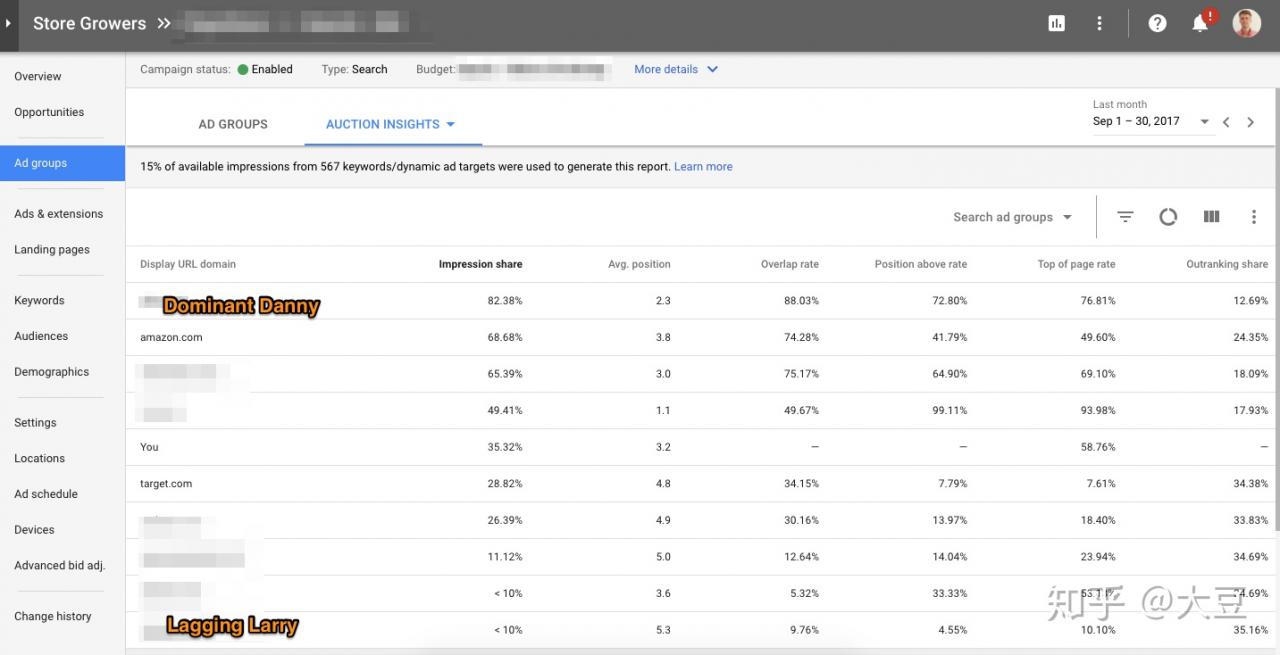This screenshot has height=655, width=1280.
Task: Open Advanced bid adj. in sidebar
Action: click(60, 565)
